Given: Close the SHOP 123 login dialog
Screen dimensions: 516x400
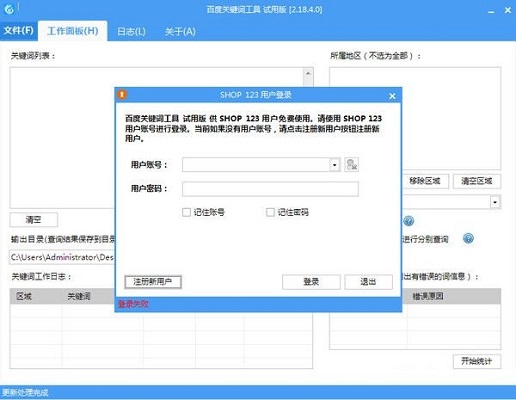Looking at the screenshot, I should tap(392, 96).
